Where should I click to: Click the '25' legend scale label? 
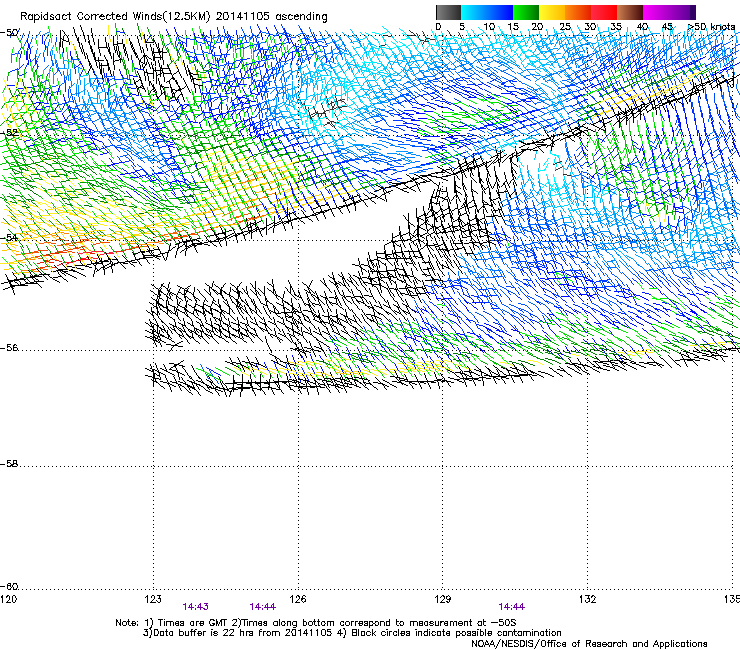565,26
